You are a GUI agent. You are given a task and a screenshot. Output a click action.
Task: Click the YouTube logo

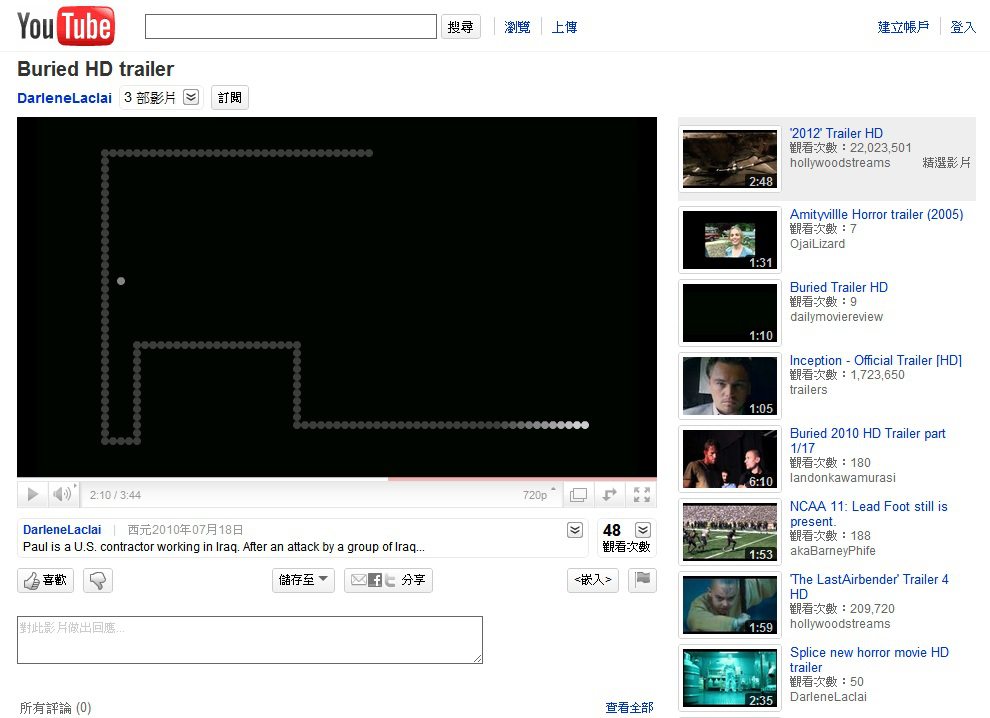(66, 26)
